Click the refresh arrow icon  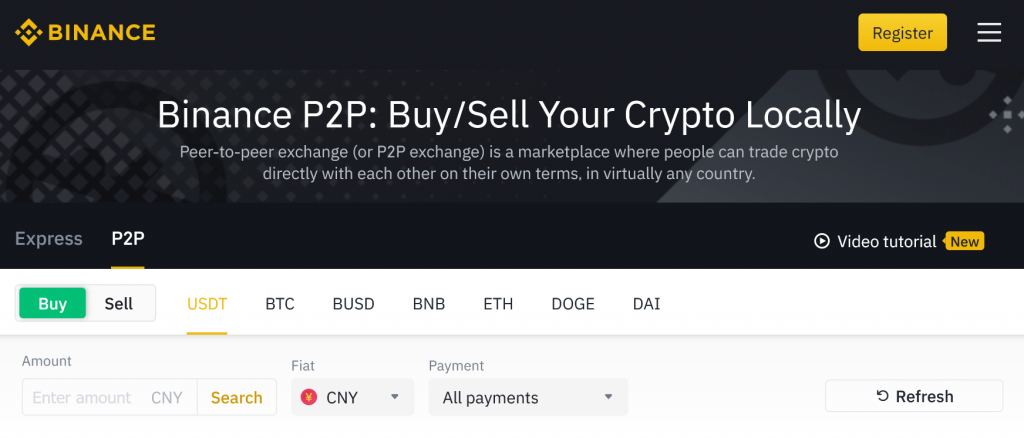(x=882, y=396)
